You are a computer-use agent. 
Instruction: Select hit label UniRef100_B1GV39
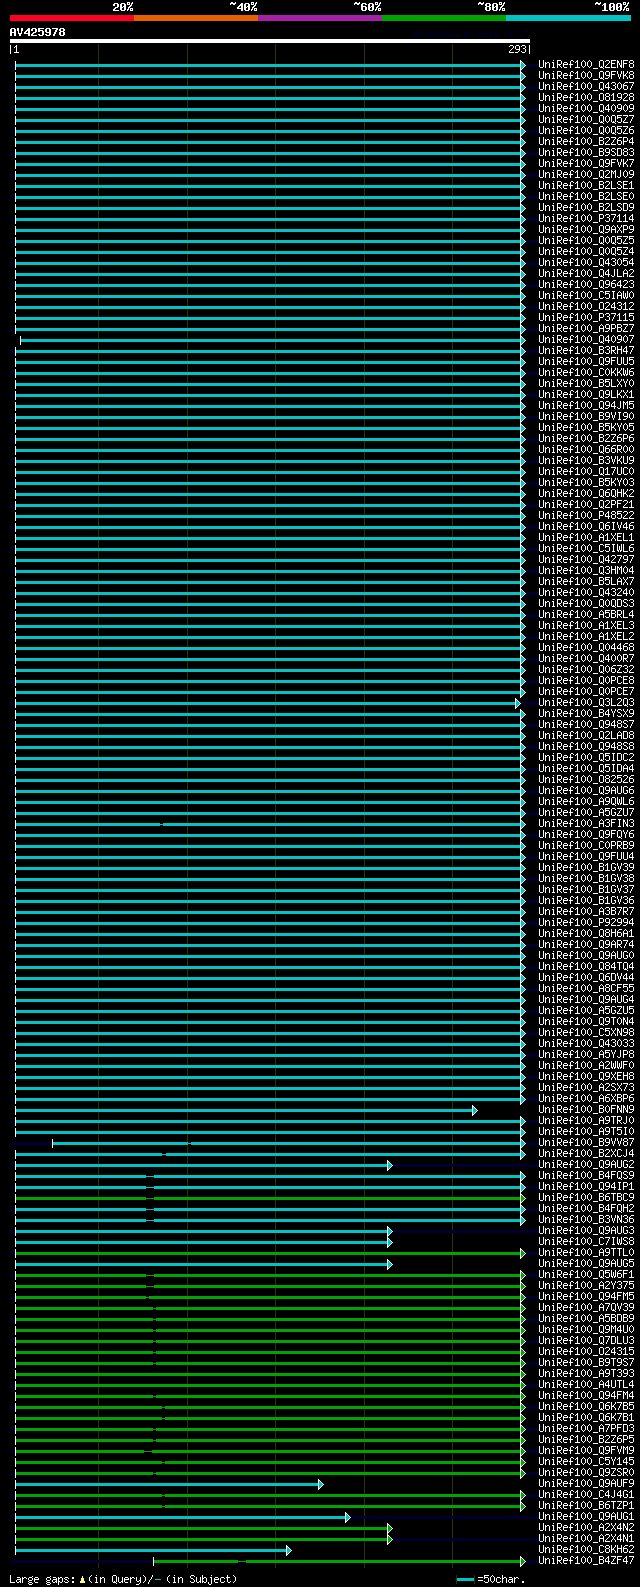click(x=586, y=868)
